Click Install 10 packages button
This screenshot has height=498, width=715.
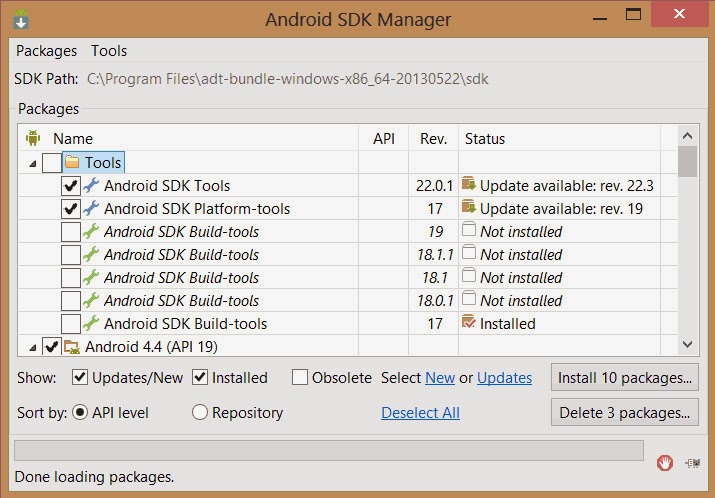coord(624,377)
